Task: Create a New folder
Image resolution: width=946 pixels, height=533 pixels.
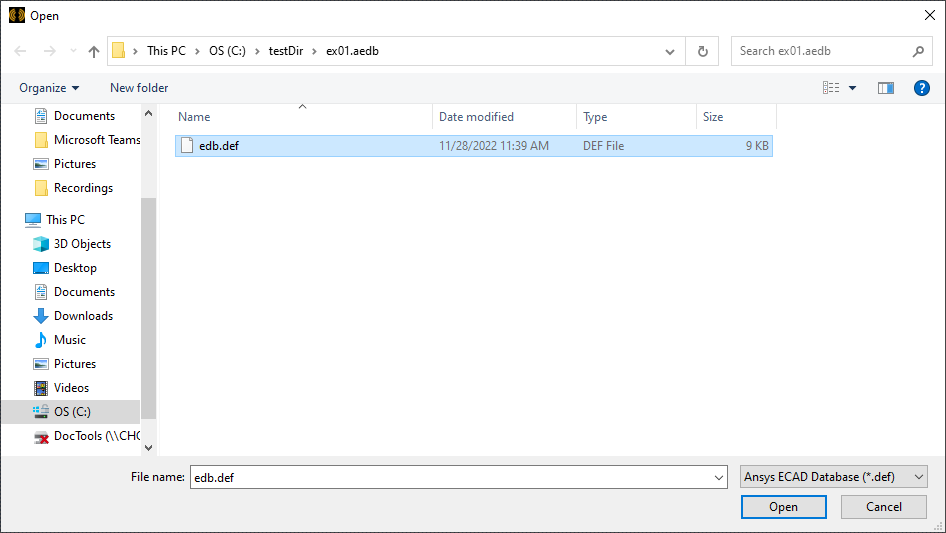Action: pos(139,88)
